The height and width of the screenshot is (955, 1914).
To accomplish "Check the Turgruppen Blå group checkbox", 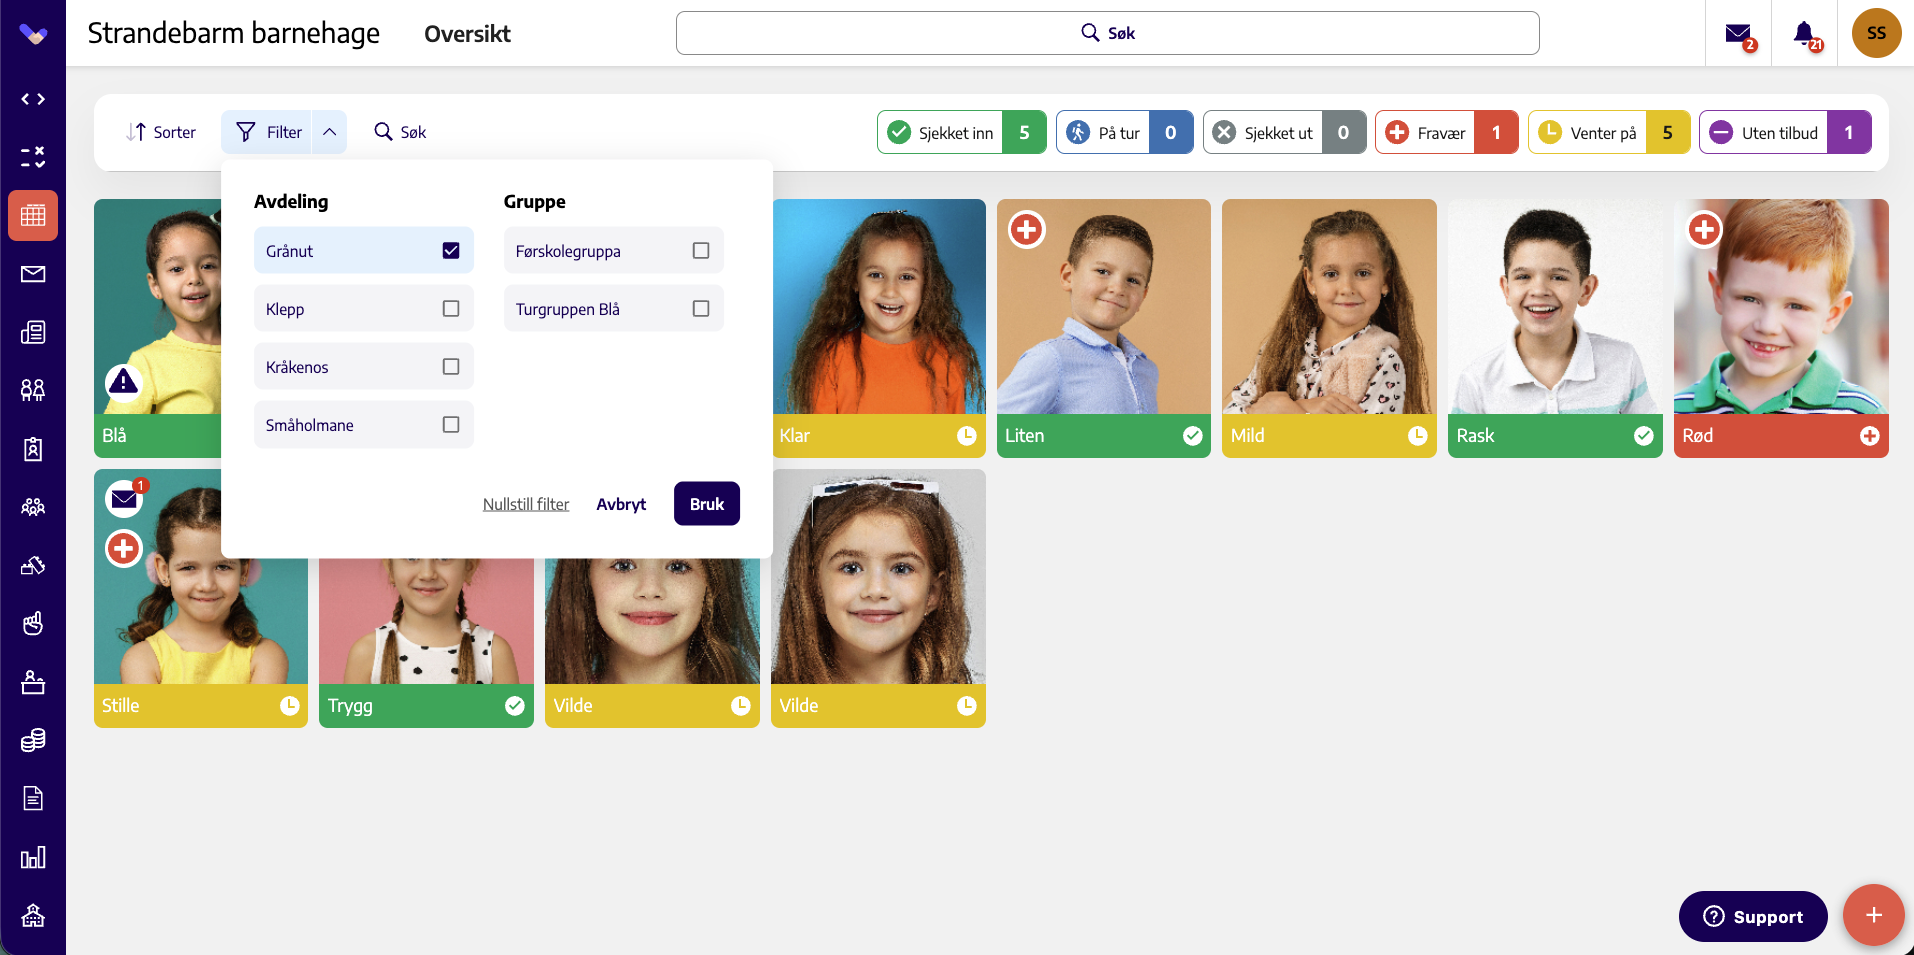I will (701, 309).
